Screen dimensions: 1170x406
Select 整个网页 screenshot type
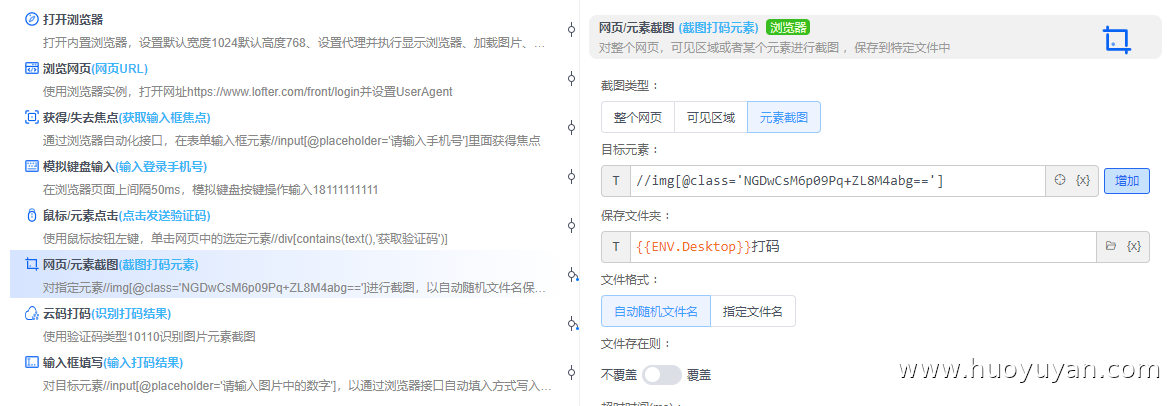(x=638, y=117)
